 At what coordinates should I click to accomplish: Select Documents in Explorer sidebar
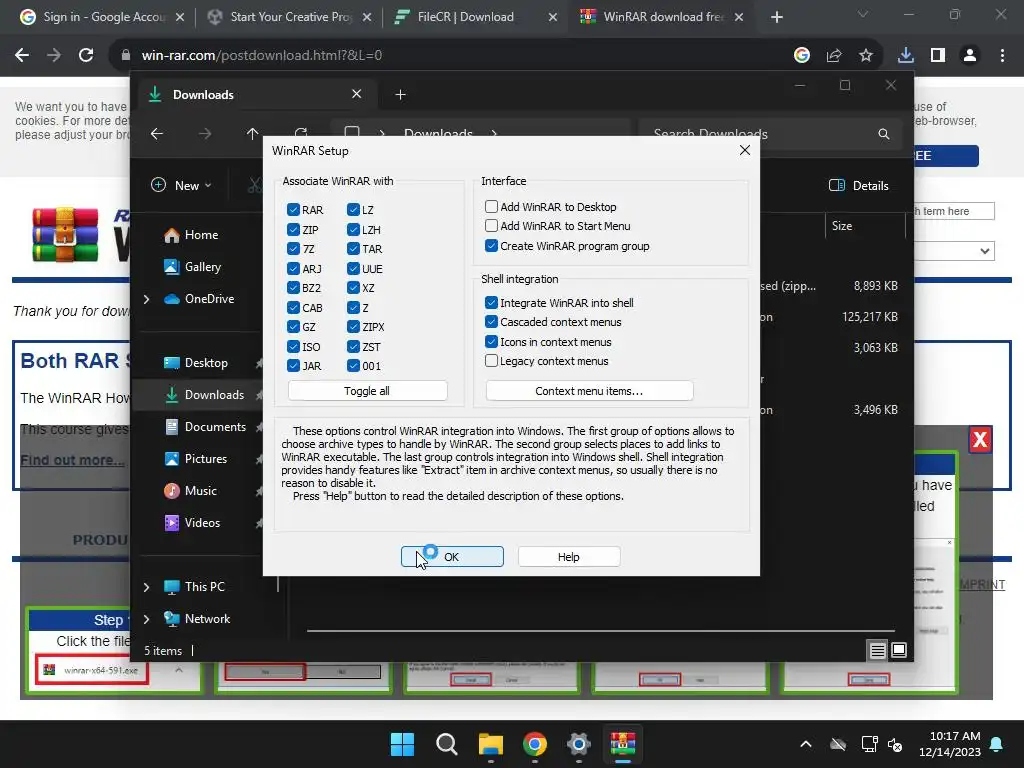coord(206,426)
